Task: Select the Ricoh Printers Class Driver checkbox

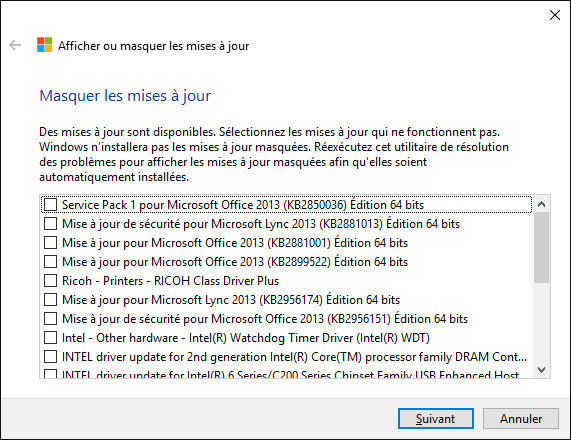Action: coord(50,281)
